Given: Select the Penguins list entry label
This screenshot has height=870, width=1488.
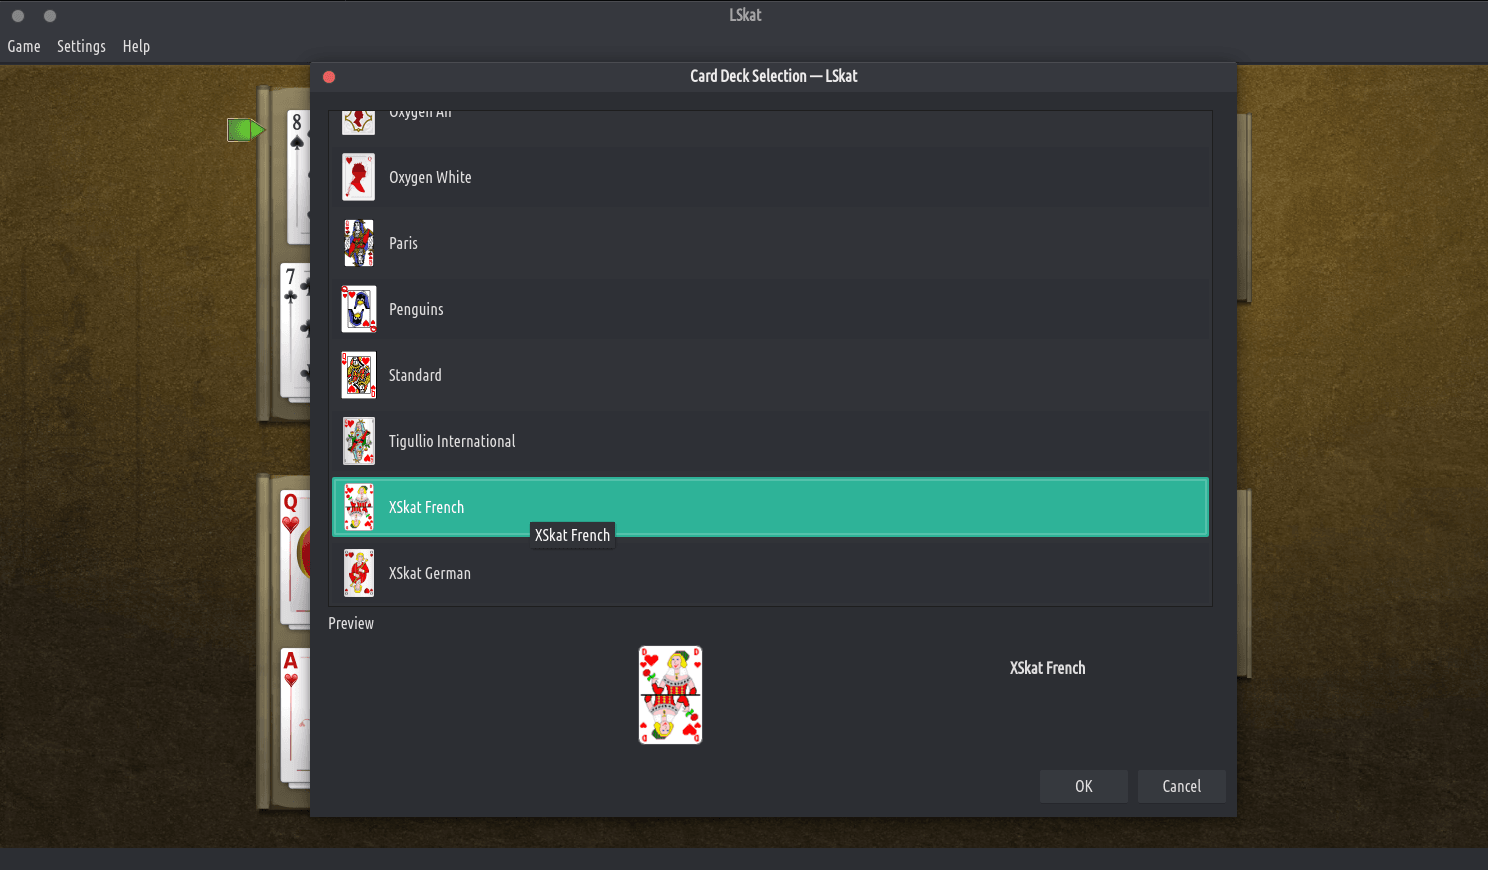Looking at the screenshot, I should pyautogui.click(x=416, y=309).
